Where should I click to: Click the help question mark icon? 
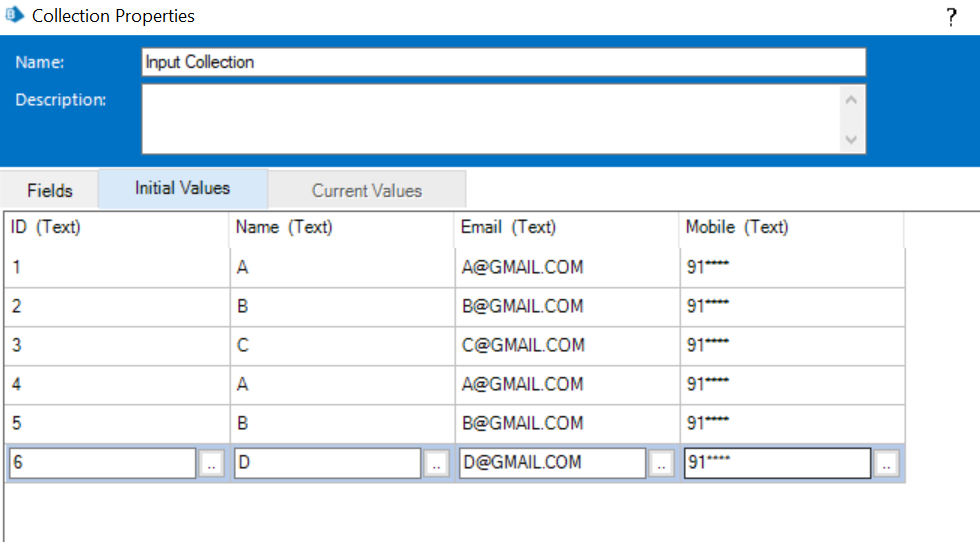click(x=951, y=17)
